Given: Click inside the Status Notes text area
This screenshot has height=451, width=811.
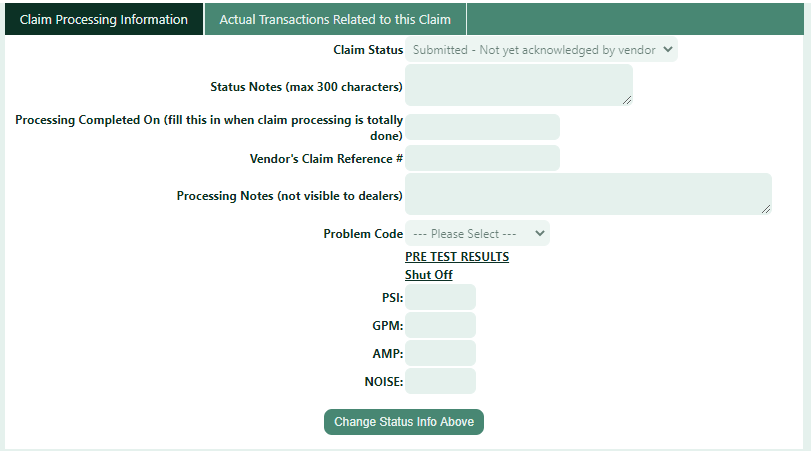Looking at the screenshot, I should 517,85.
